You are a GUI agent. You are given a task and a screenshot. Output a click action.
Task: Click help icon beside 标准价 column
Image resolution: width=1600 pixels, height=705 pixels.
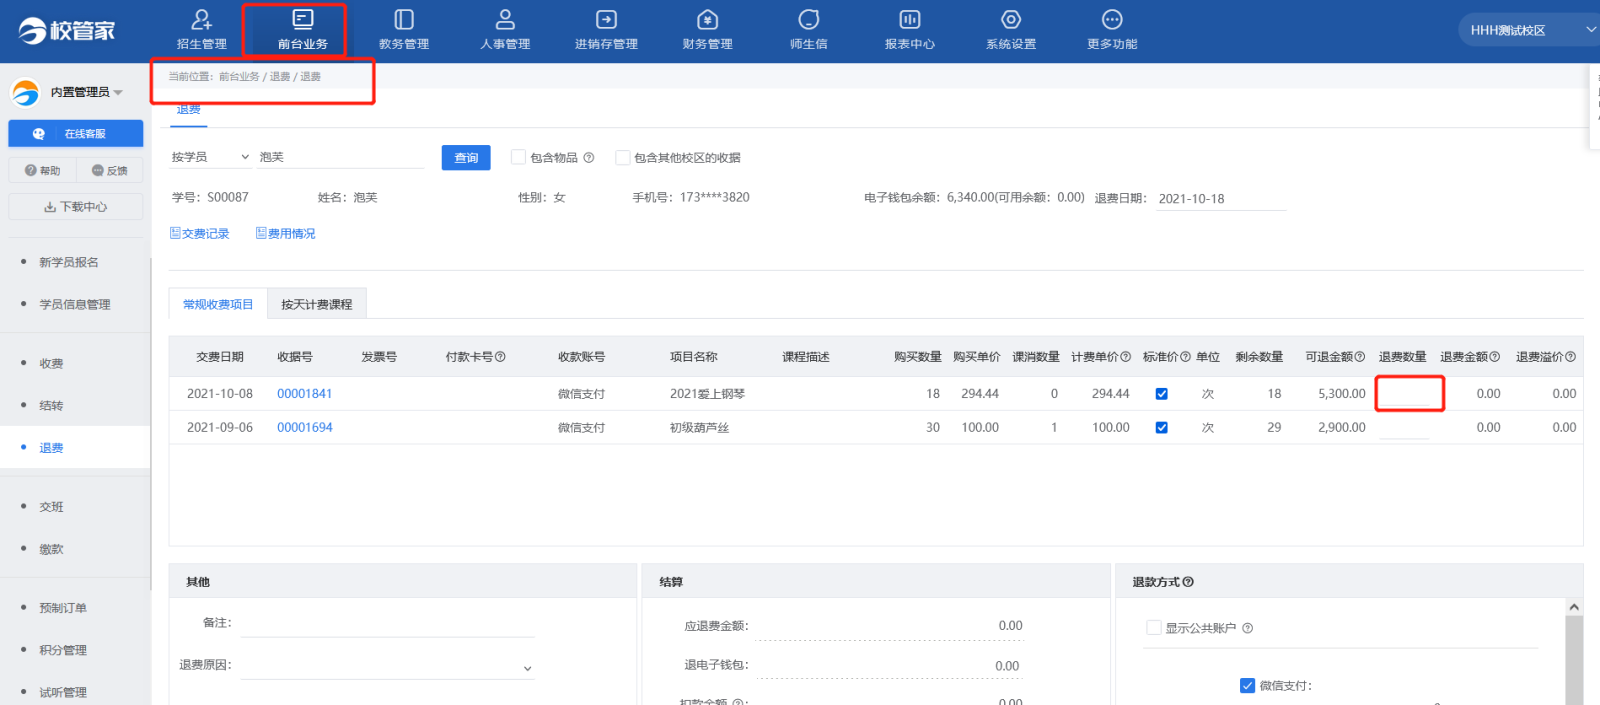(x=1185, y=357)
